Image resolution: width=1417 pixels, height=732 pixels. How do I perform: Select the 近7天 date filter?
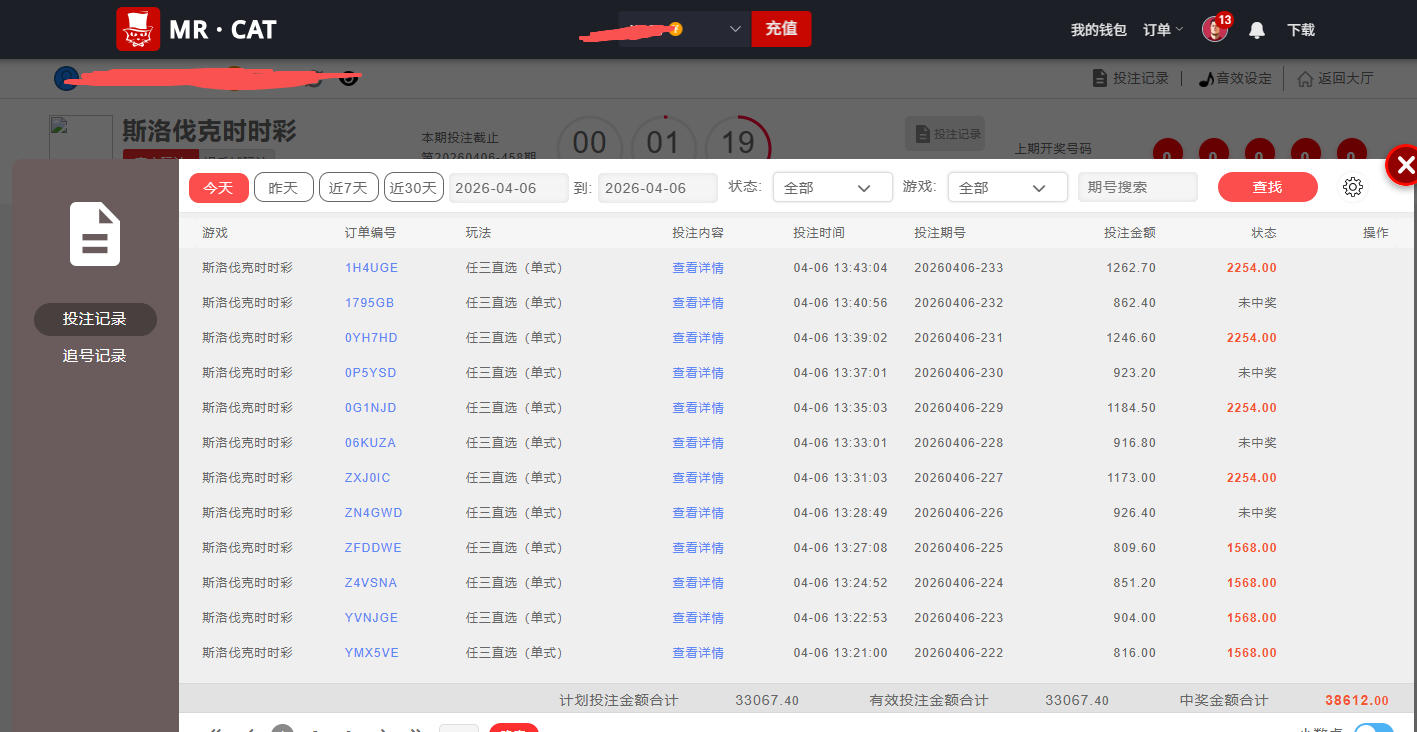coord(348,187)
